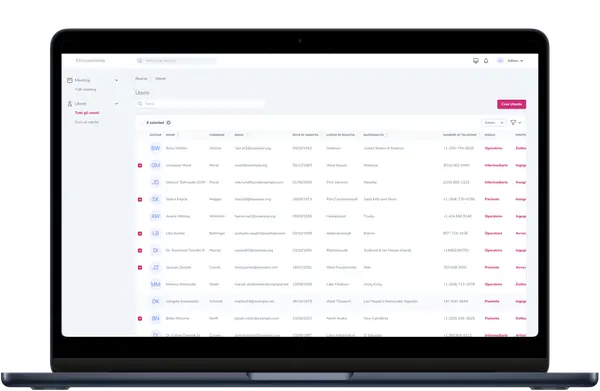Click the 'DATA DI NASCITA' column header
Viewport: 600px width, 391px height.
pyautogui.click(x=305, y=135)
